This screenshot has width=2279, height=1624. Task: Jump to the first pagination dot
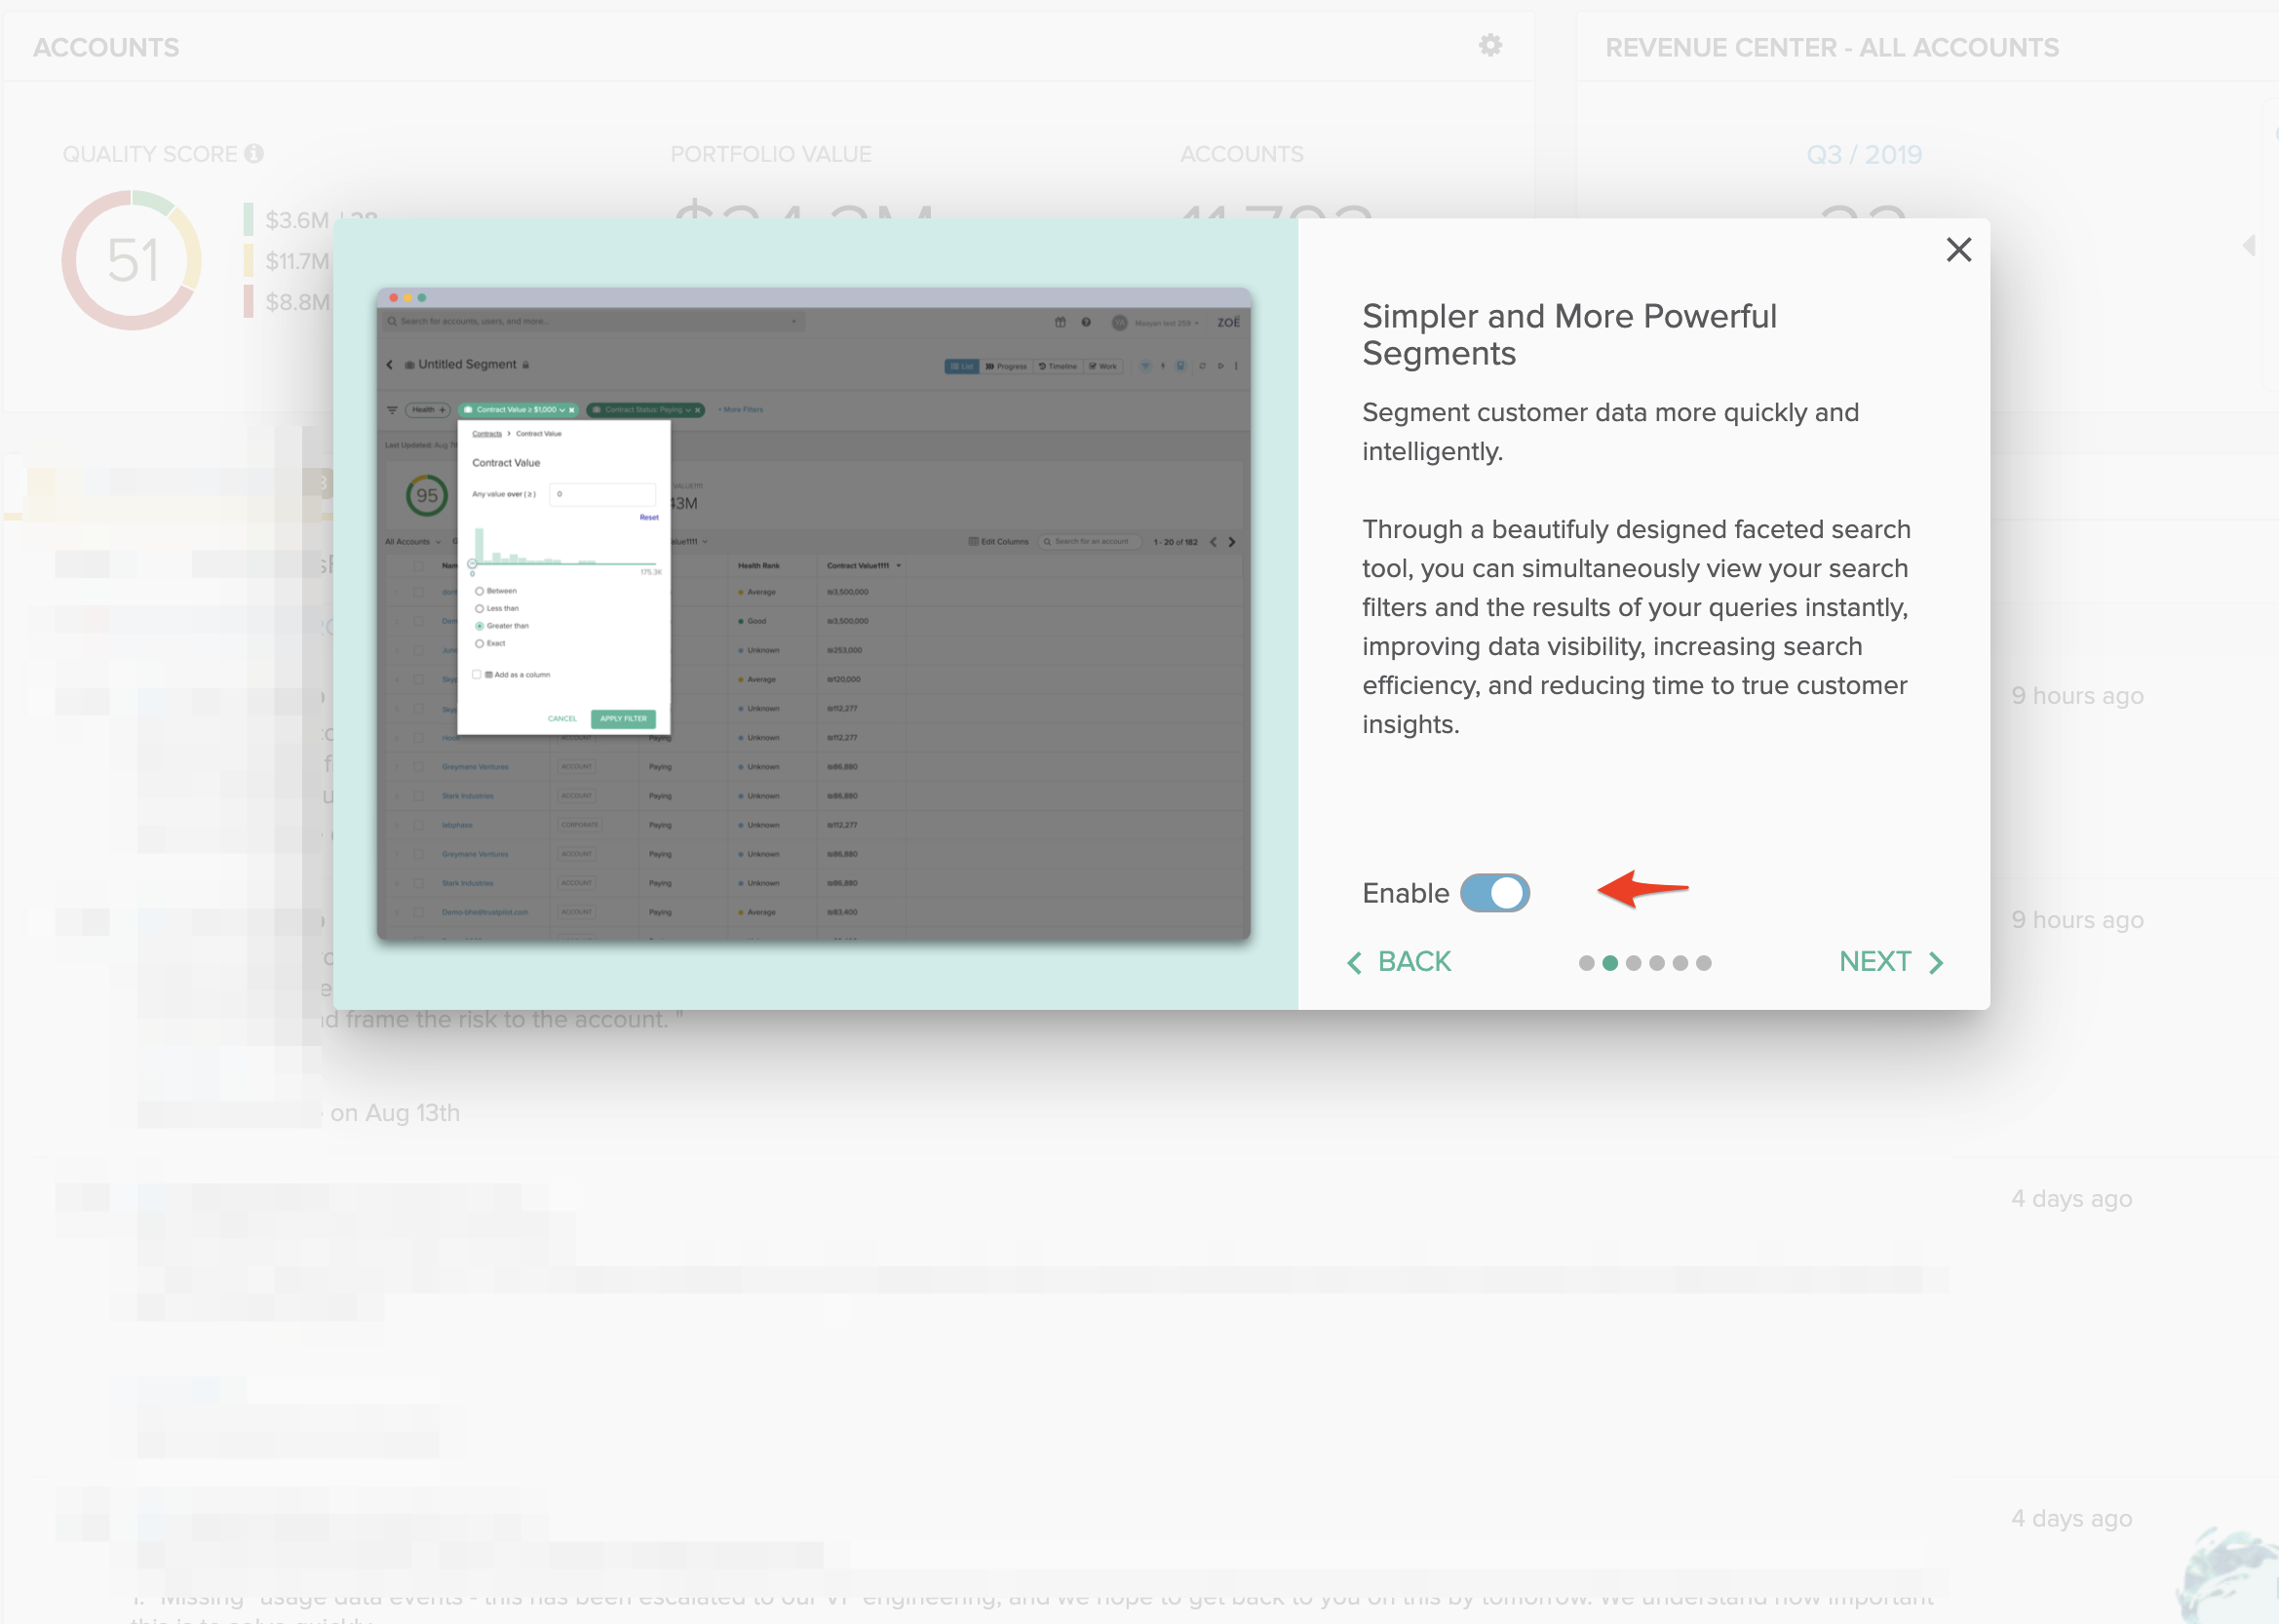(1586, 963)
